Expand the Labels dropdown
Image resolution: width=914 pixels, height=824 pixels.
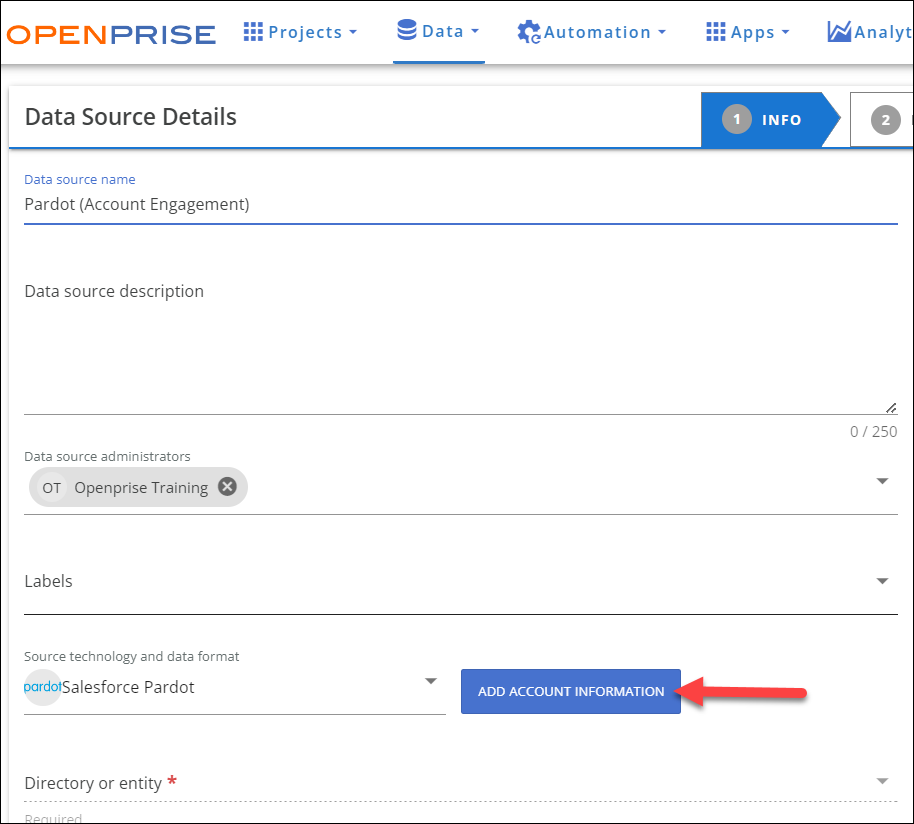point(883,581)
